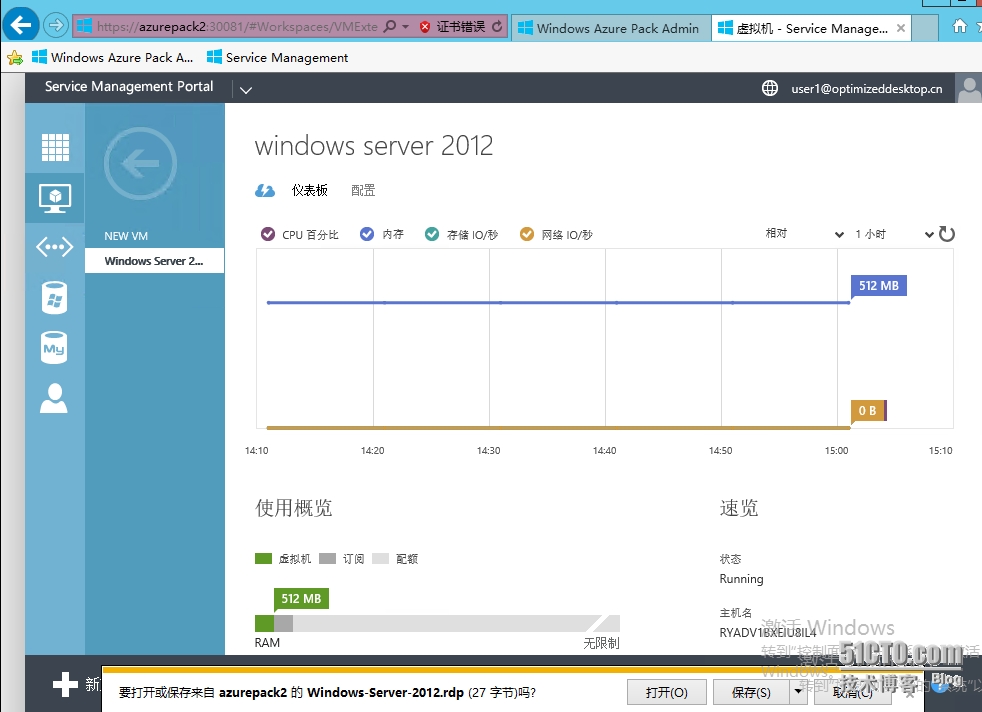Image resolution: width=982 pixels, height=712 pixels.
Task: Click the 0 B chart data label
Action: (867, 411)
